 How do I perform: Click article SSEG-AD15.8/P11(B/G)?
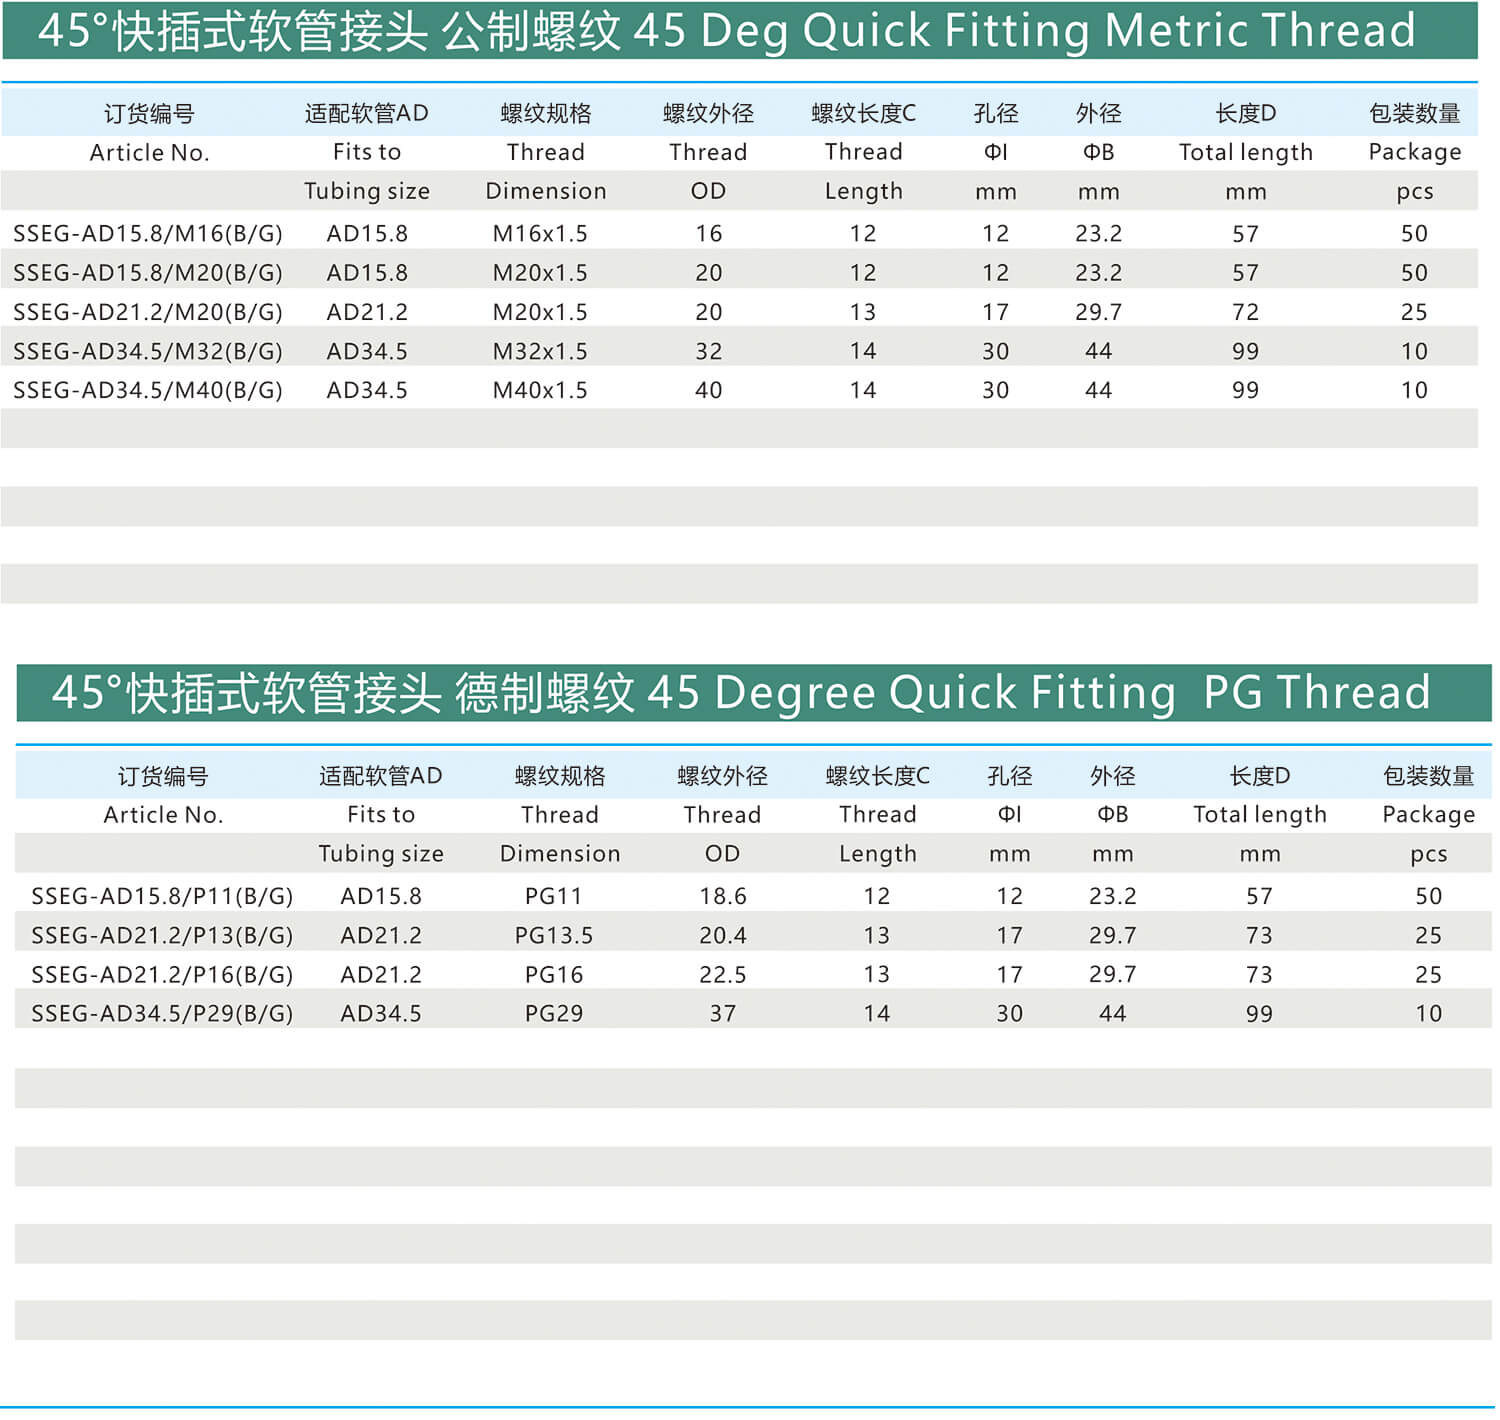pyautogui.click(x=162, y=896)
